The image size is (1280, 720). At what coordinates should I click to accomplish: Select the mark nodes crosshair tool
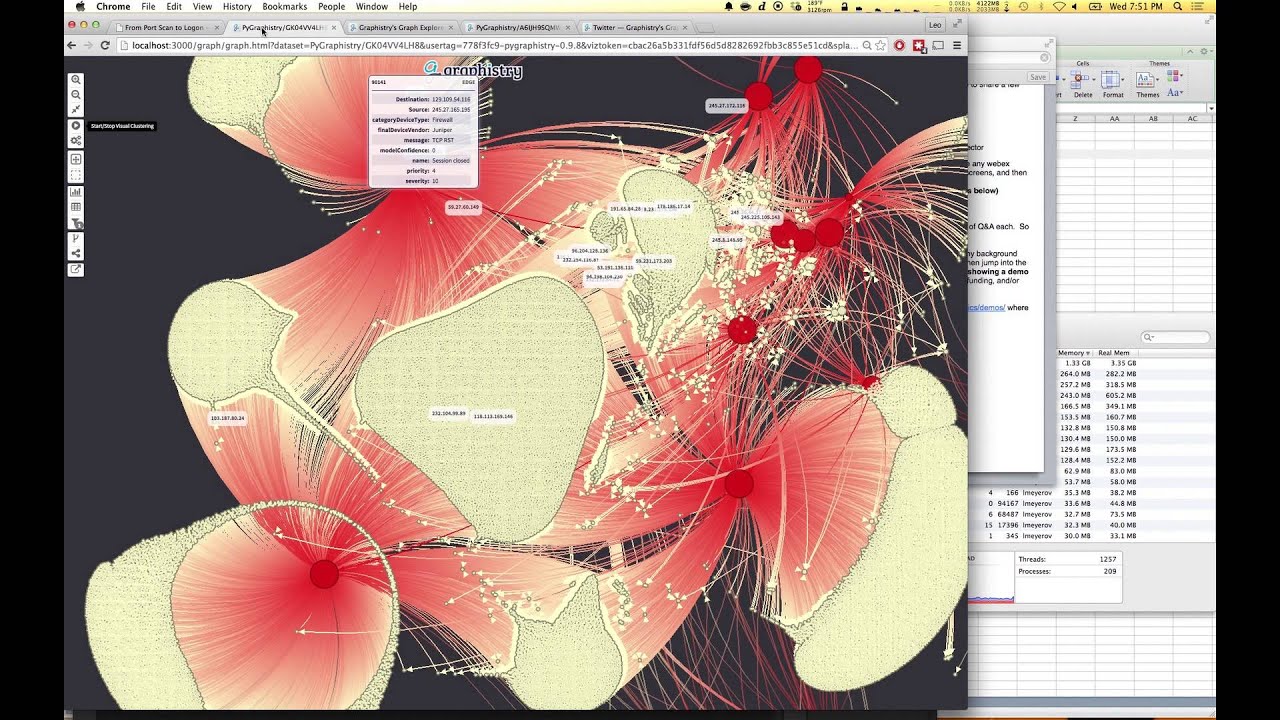75,159
